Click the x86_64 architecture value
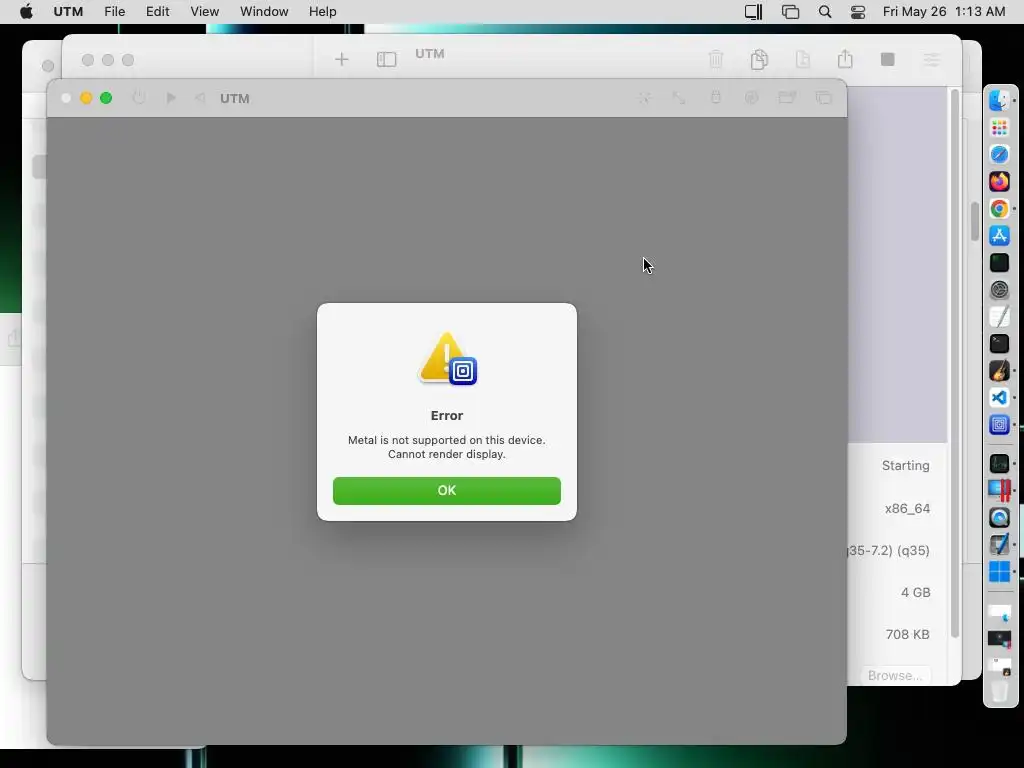 (907, 509)
